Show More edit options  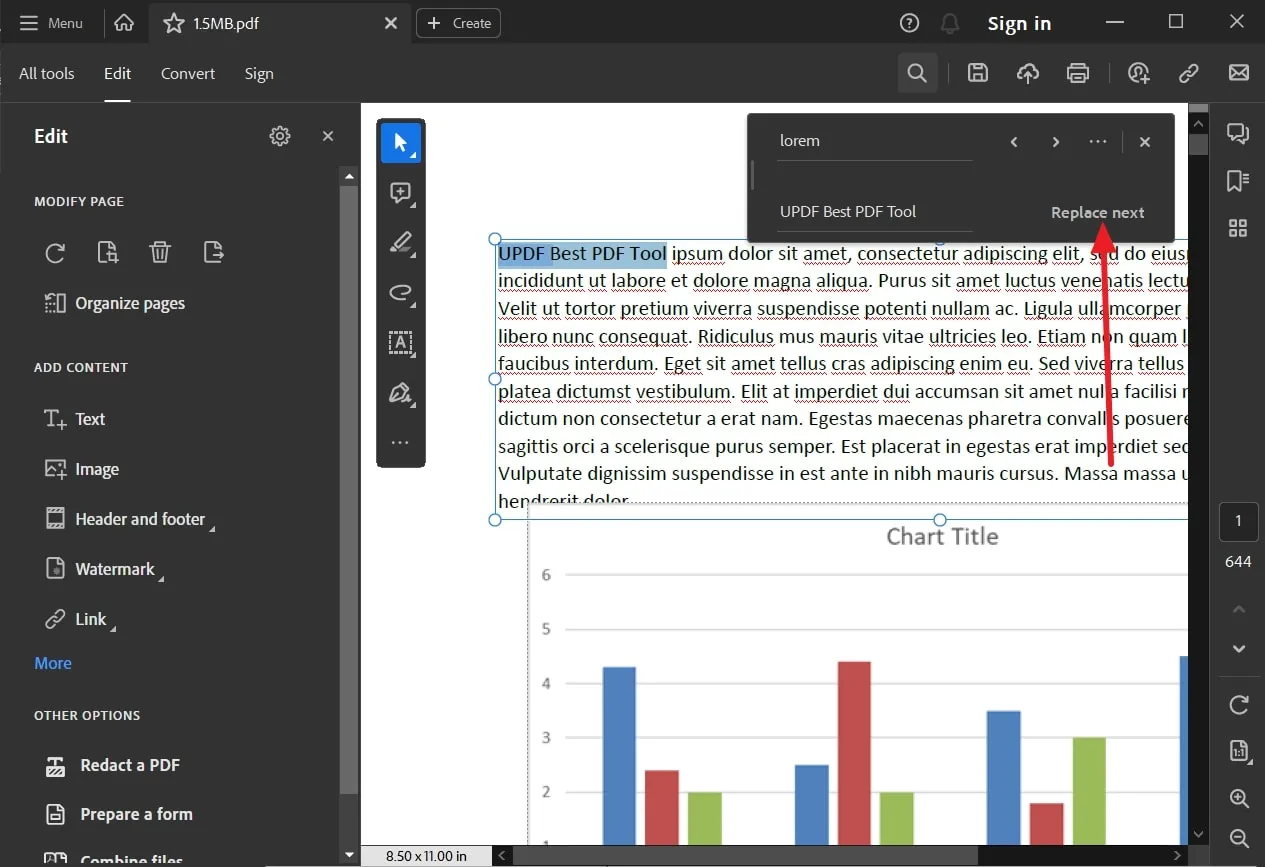tap(53, 663)
